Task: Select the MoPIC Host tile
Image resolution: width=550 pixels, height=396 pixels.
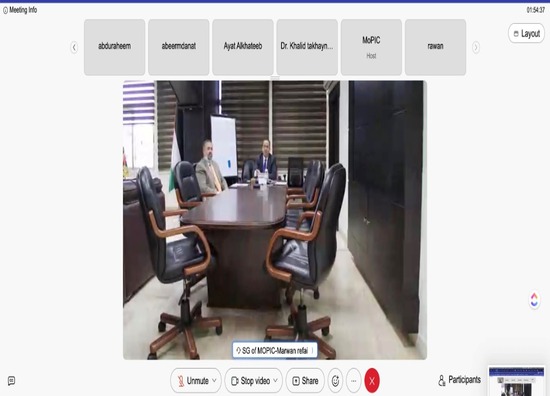Action: (371, 47)
